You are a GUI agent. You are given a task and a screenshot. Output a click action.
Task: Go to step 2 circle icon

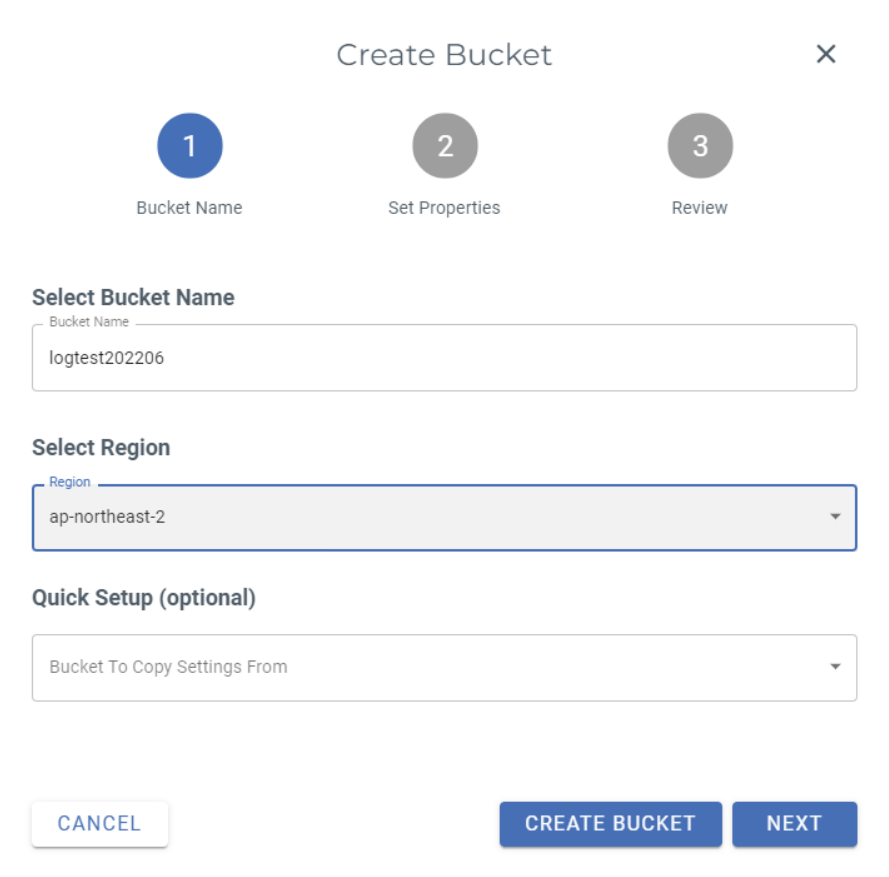pyautogui.click(x=445, y=146)
